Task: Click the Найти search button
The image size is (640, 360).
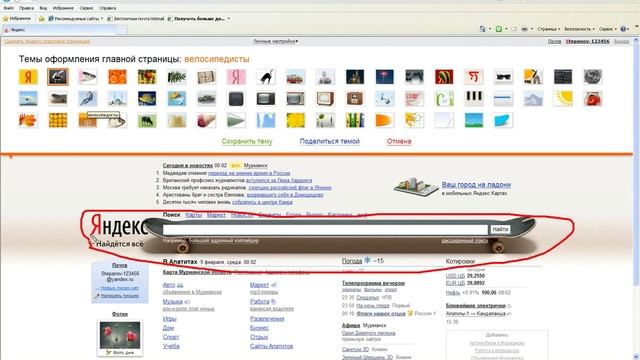Action: pos(500,229)
